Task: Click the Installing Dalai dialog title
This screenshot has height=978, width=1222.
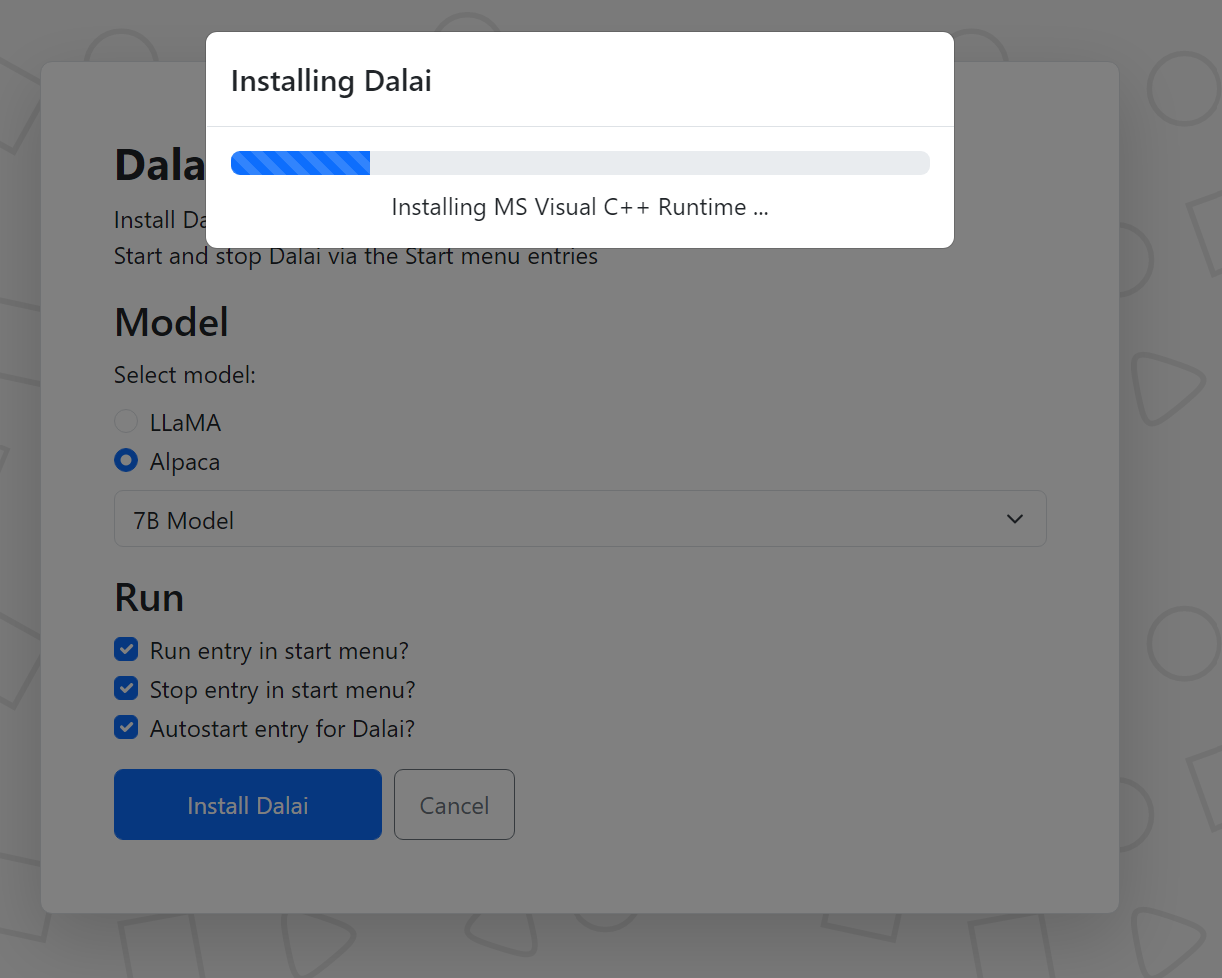Action: (x=331, y=81)
